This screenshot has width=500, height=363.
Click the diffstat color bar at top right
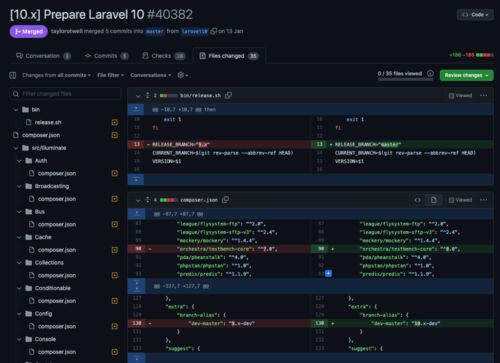click(x=485, y=55)
